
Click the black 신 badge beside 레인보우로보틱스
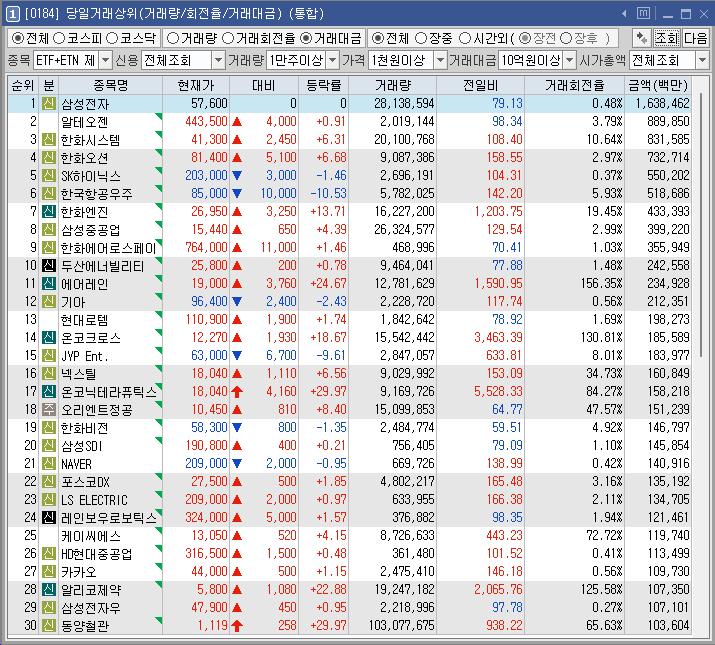coord(49,518)
